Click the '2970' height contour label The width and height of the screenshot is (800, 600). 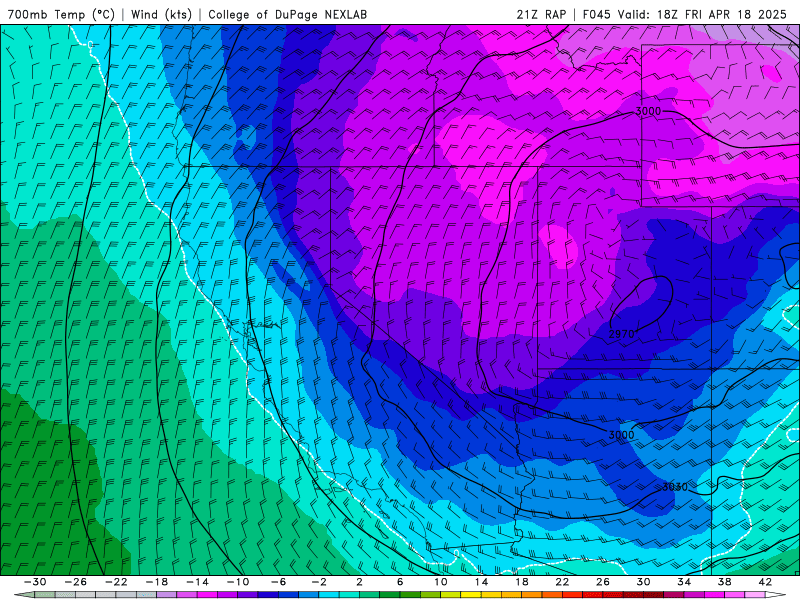621,334
